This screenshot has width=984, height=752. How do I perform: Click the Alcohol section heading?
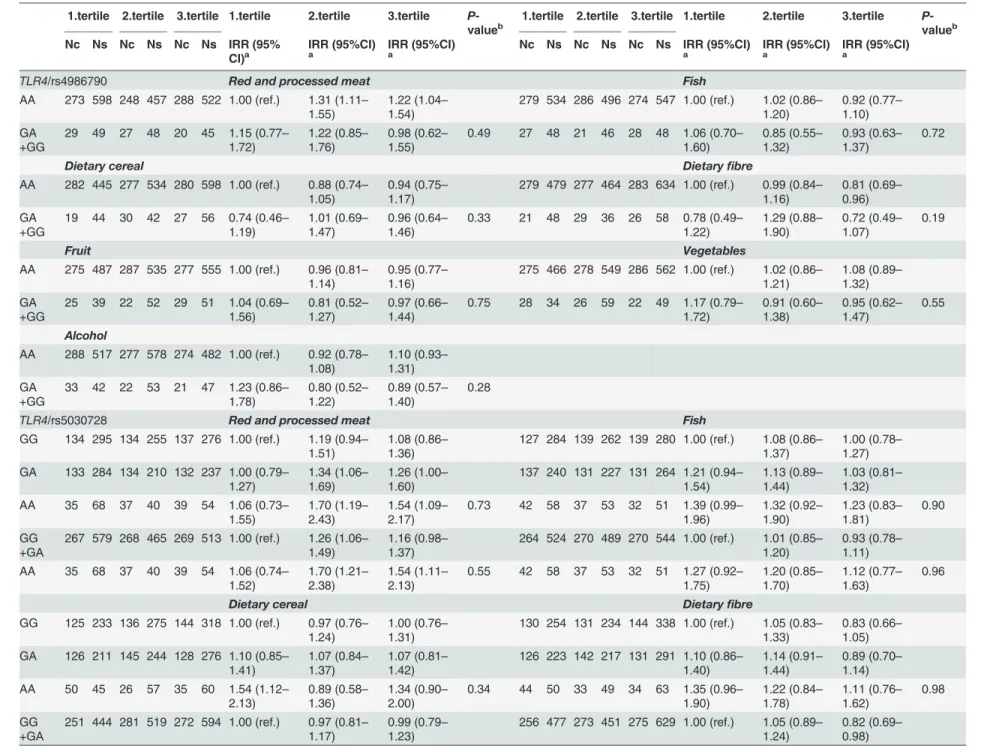(x=85, y=335)
